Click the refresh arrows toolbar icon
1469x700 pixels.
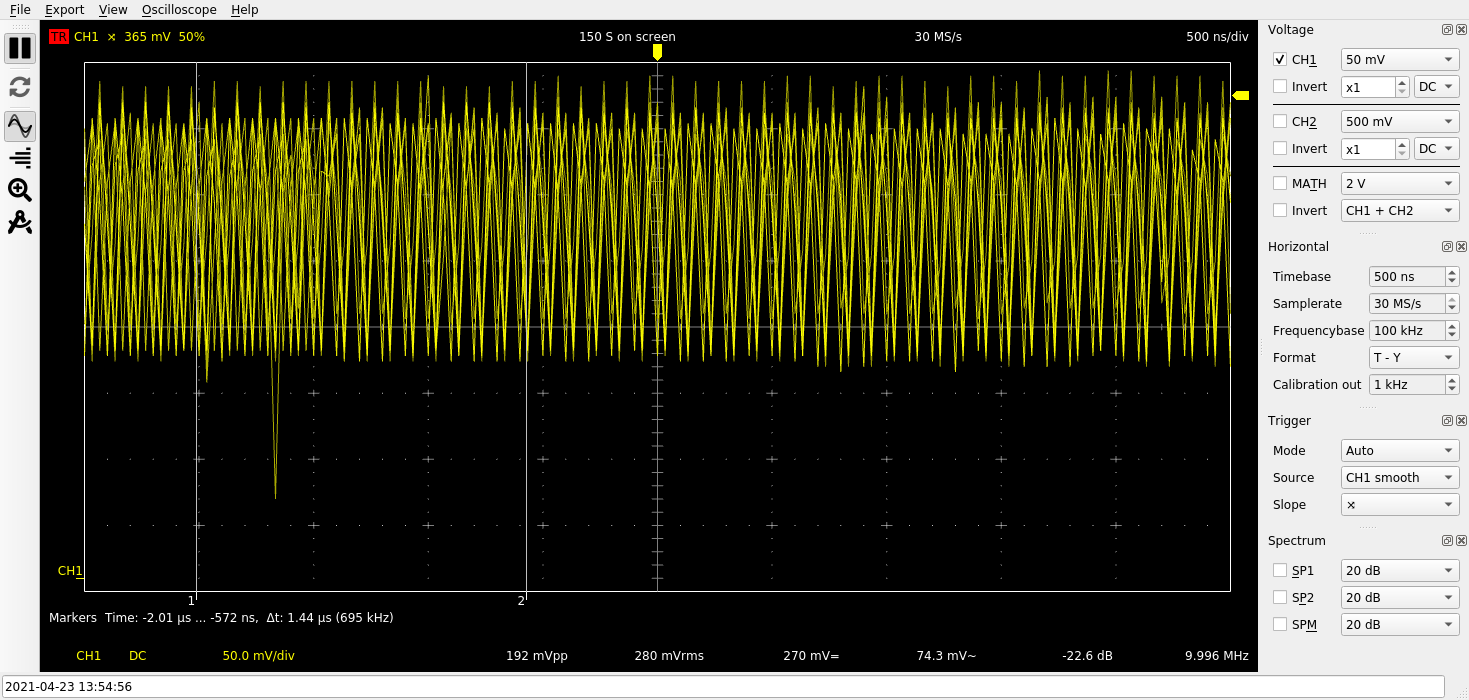(20, 87)
